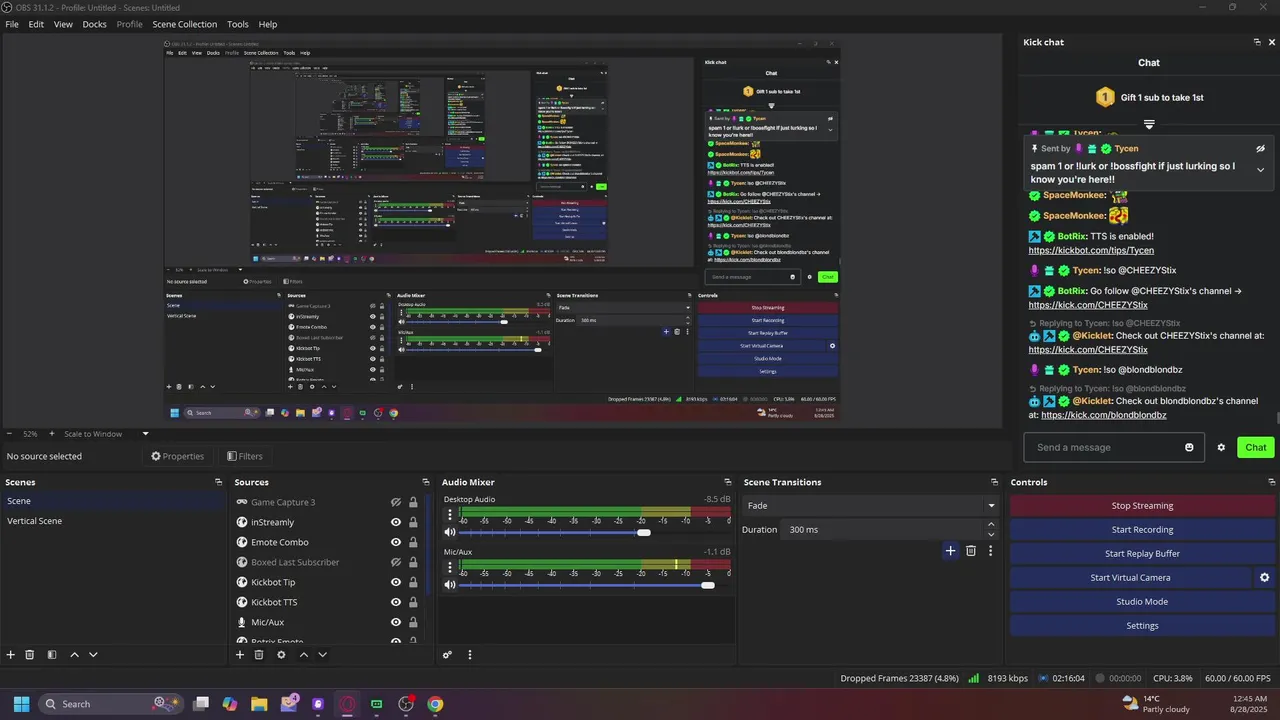Viewport: 1280px width, 720px height.
Task: Add a new source with the plus icon
Action: [x=240, y=655]
